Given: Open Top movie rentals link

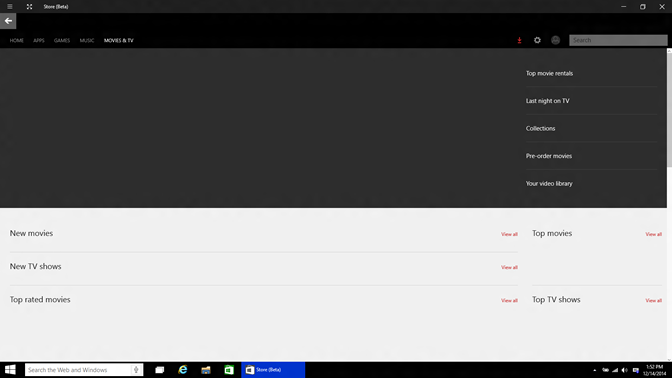Looking at the screenshot, I should pos(549,73).
